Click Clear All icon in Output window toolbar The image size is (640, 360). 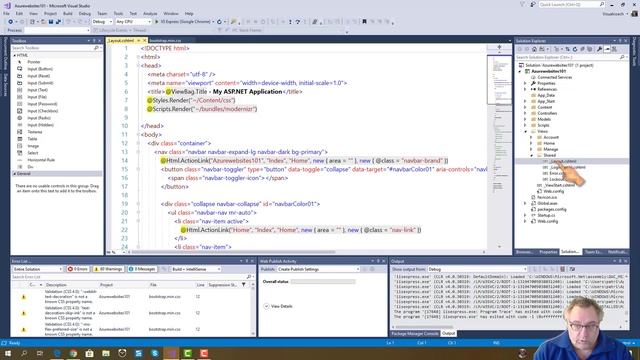[562, 269]
